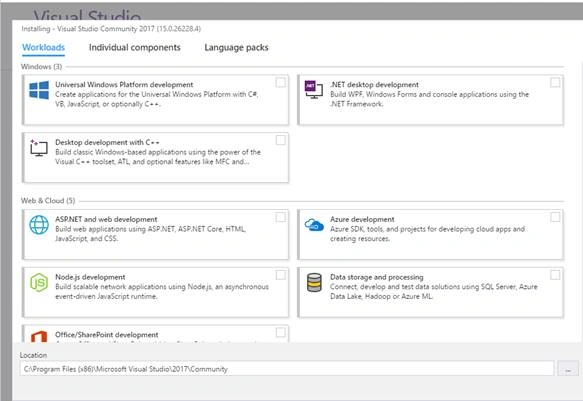Viewport: 583px width, 401px height.
Task: Tick the Desktop development with C++ checkbox
Action: [281, 140]
